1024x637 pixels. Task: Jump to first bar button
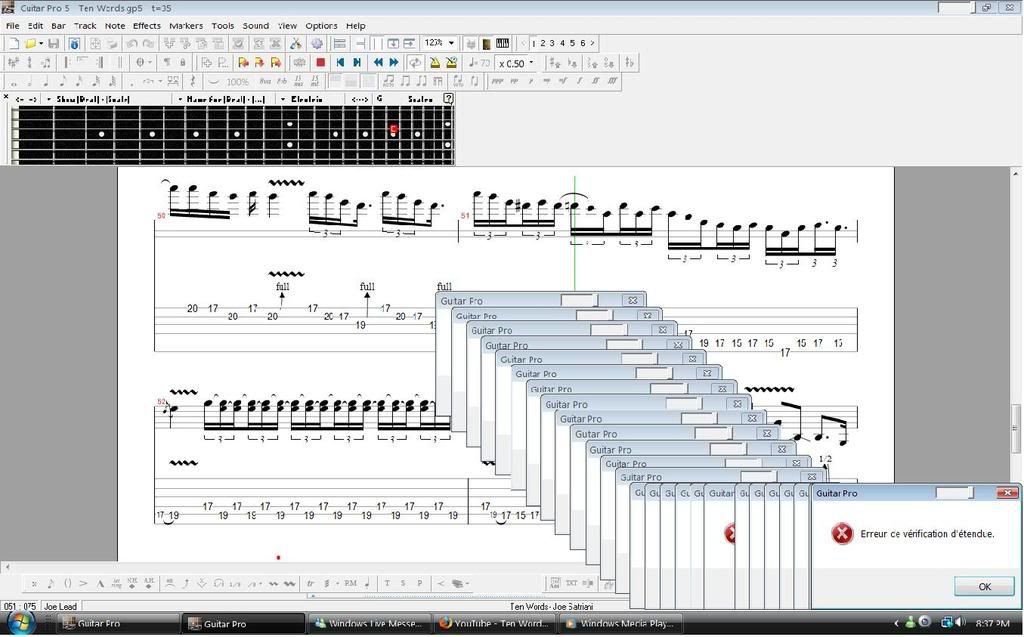tap(340, 63)
